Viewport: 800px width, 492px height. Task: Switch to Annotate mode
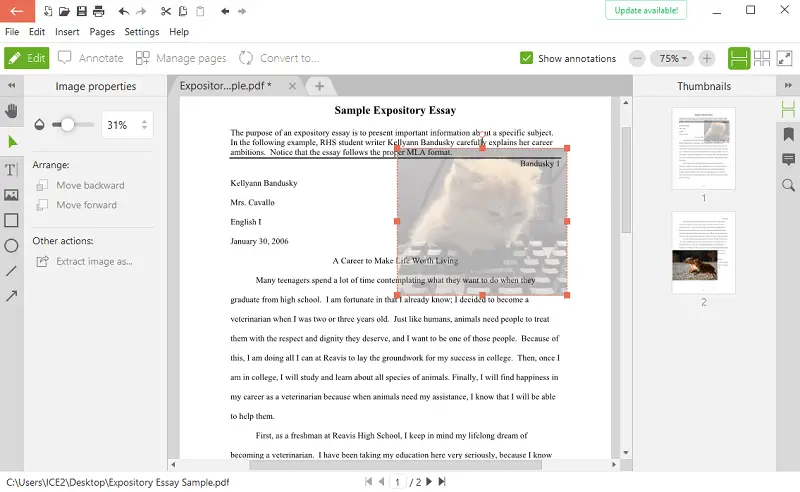pyautogui.click(x=91, y=58)
